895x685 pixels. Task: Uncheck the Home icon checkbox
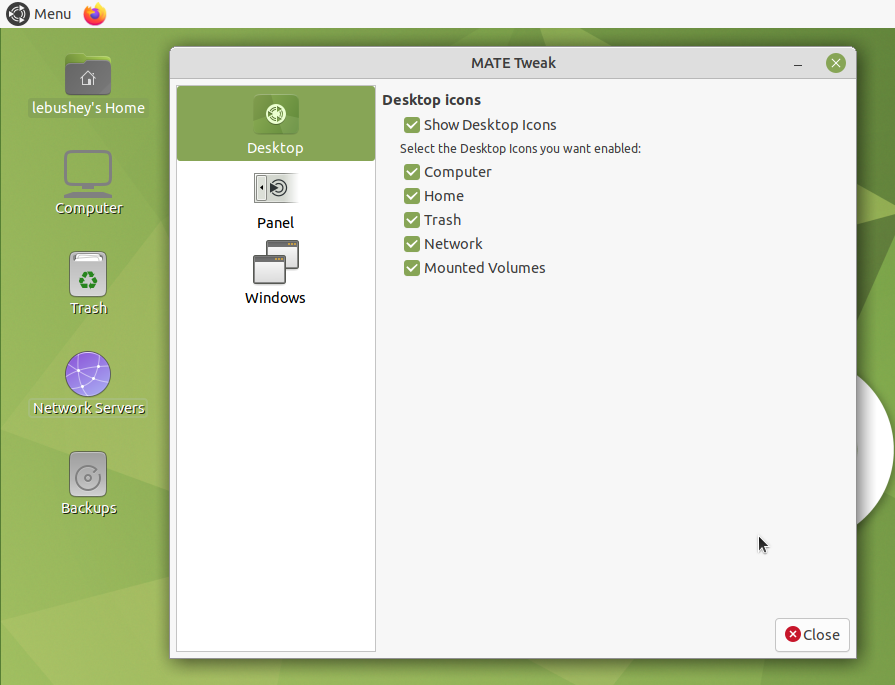click(x=412, y=196)
